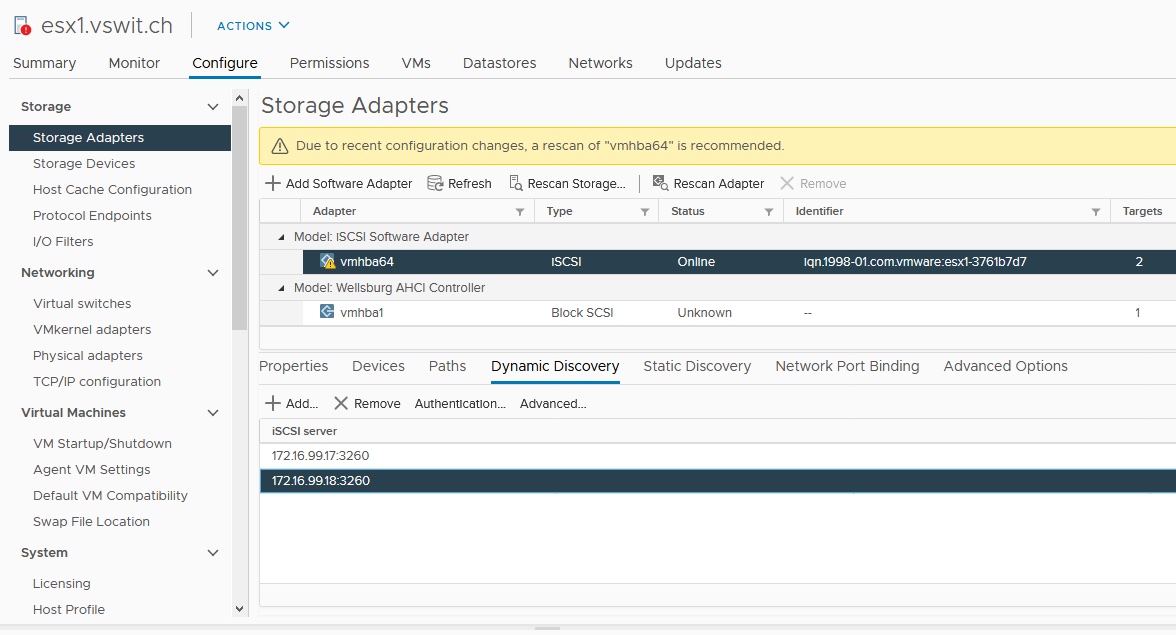Viewport: 1176px width, 635px height.
Task: Click the Rescan Adapter icon
Action: tap(660, 183)
